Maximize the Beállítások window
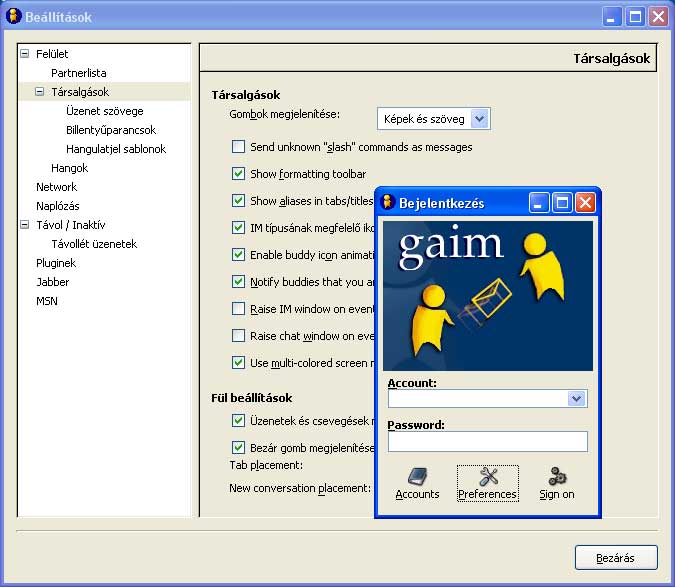 [x=635, y=17]
